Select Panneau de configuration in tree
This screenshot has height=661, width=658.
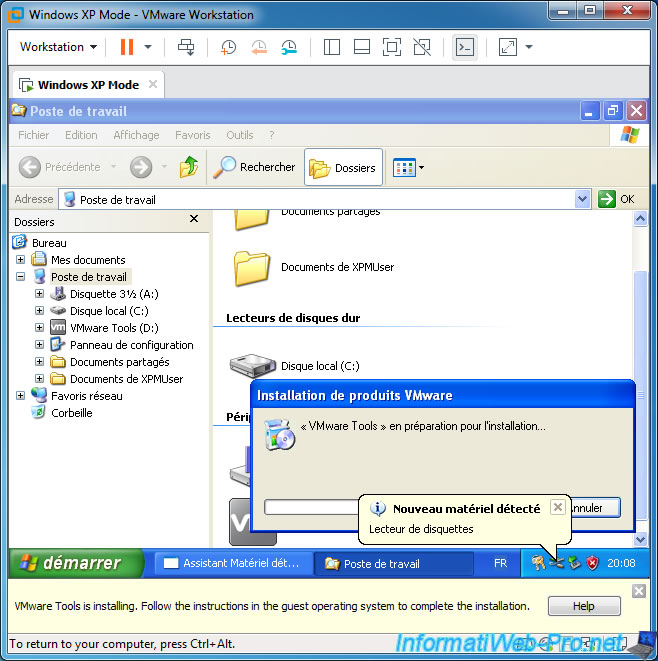(x=132, y=345)
